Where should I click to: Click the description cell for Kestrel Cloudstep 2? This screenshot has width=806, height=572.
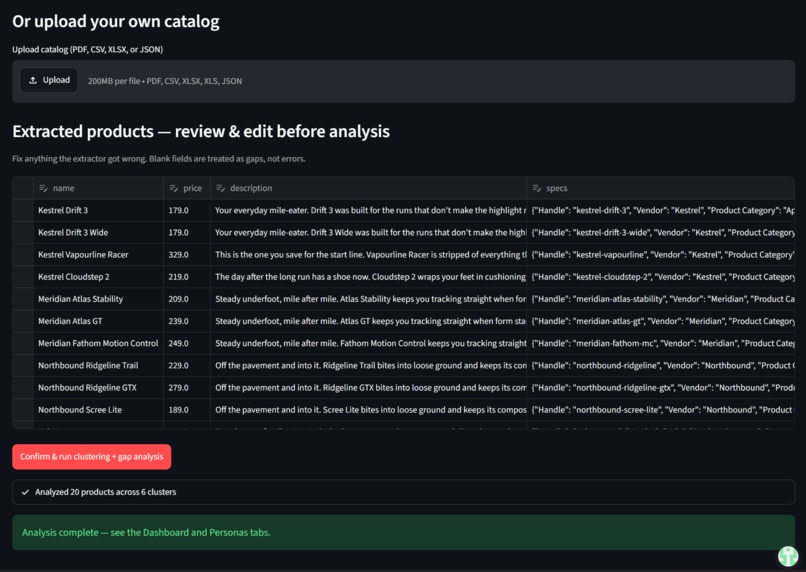368,276
